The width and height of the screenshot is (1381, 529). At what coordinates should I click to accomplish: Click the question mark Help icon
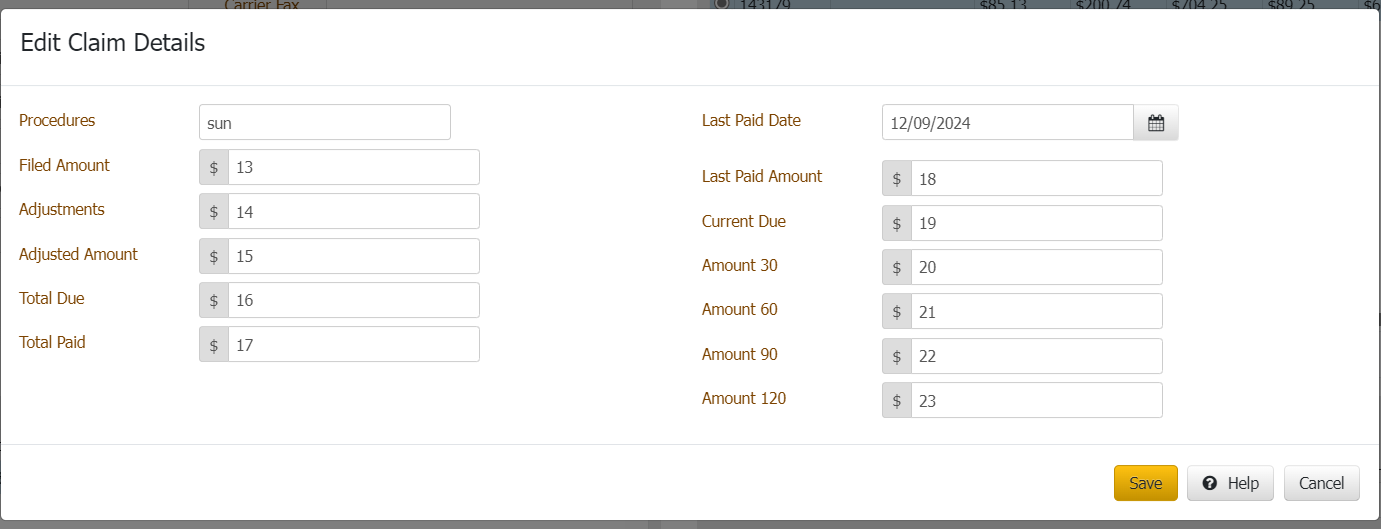point(1210,483)
